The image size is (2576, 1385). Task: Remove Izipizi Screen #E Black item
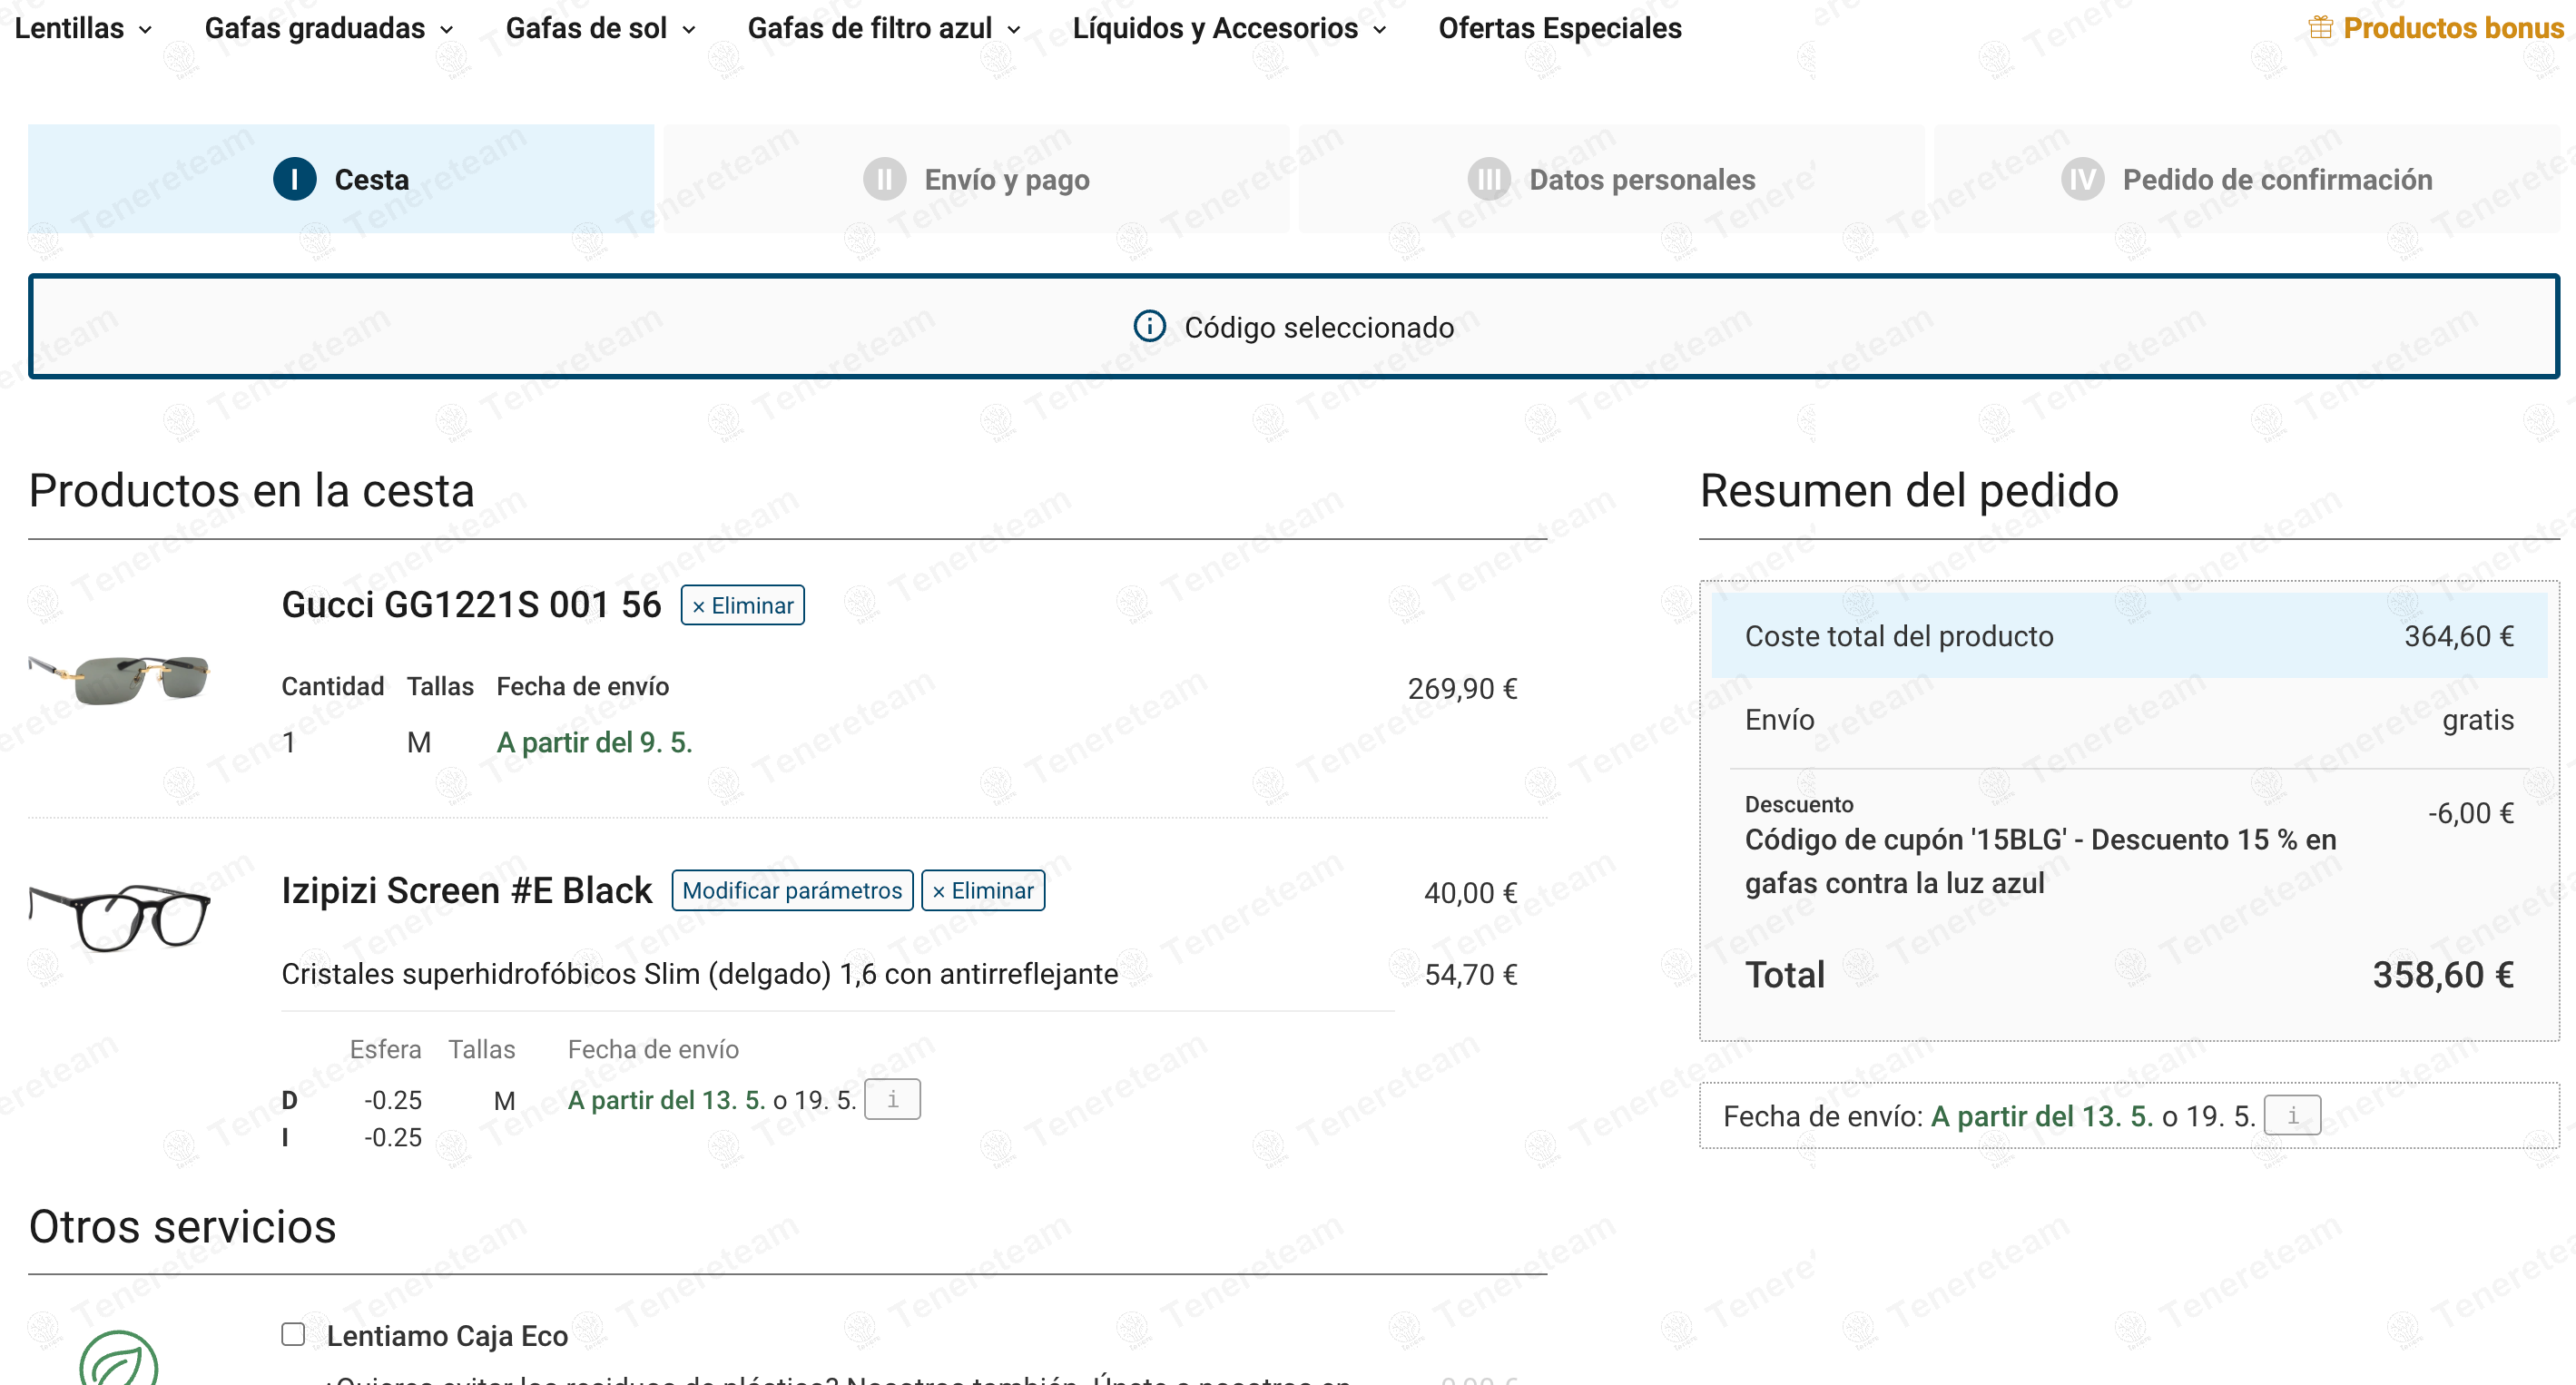pyautogui.click(x=982, y=890)
